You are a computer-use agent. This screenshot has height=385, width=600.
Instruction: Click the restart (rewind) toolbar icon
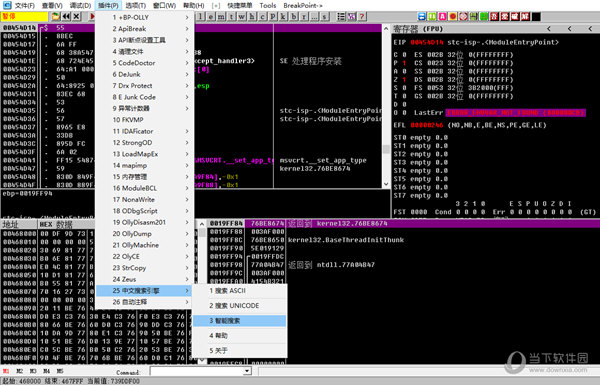66,16
